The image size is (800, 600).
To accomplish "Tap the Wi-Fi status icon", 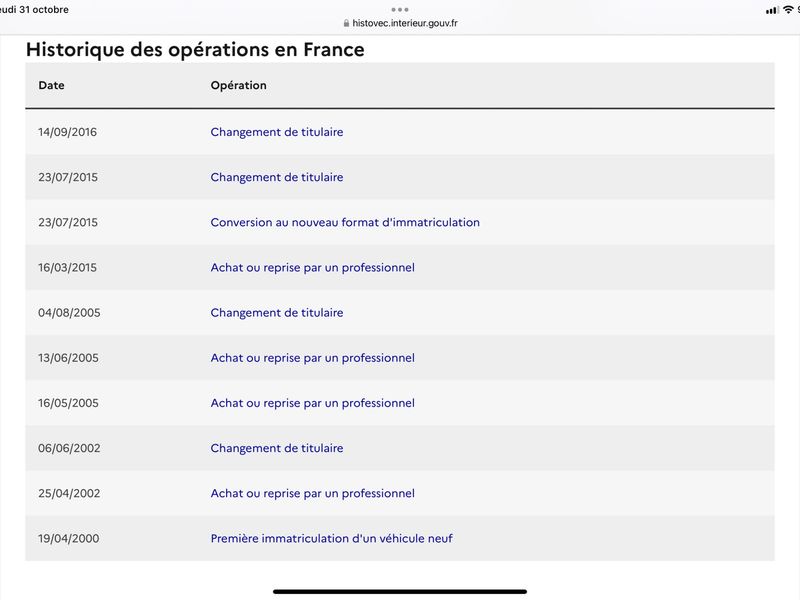I will click(788, 10).
